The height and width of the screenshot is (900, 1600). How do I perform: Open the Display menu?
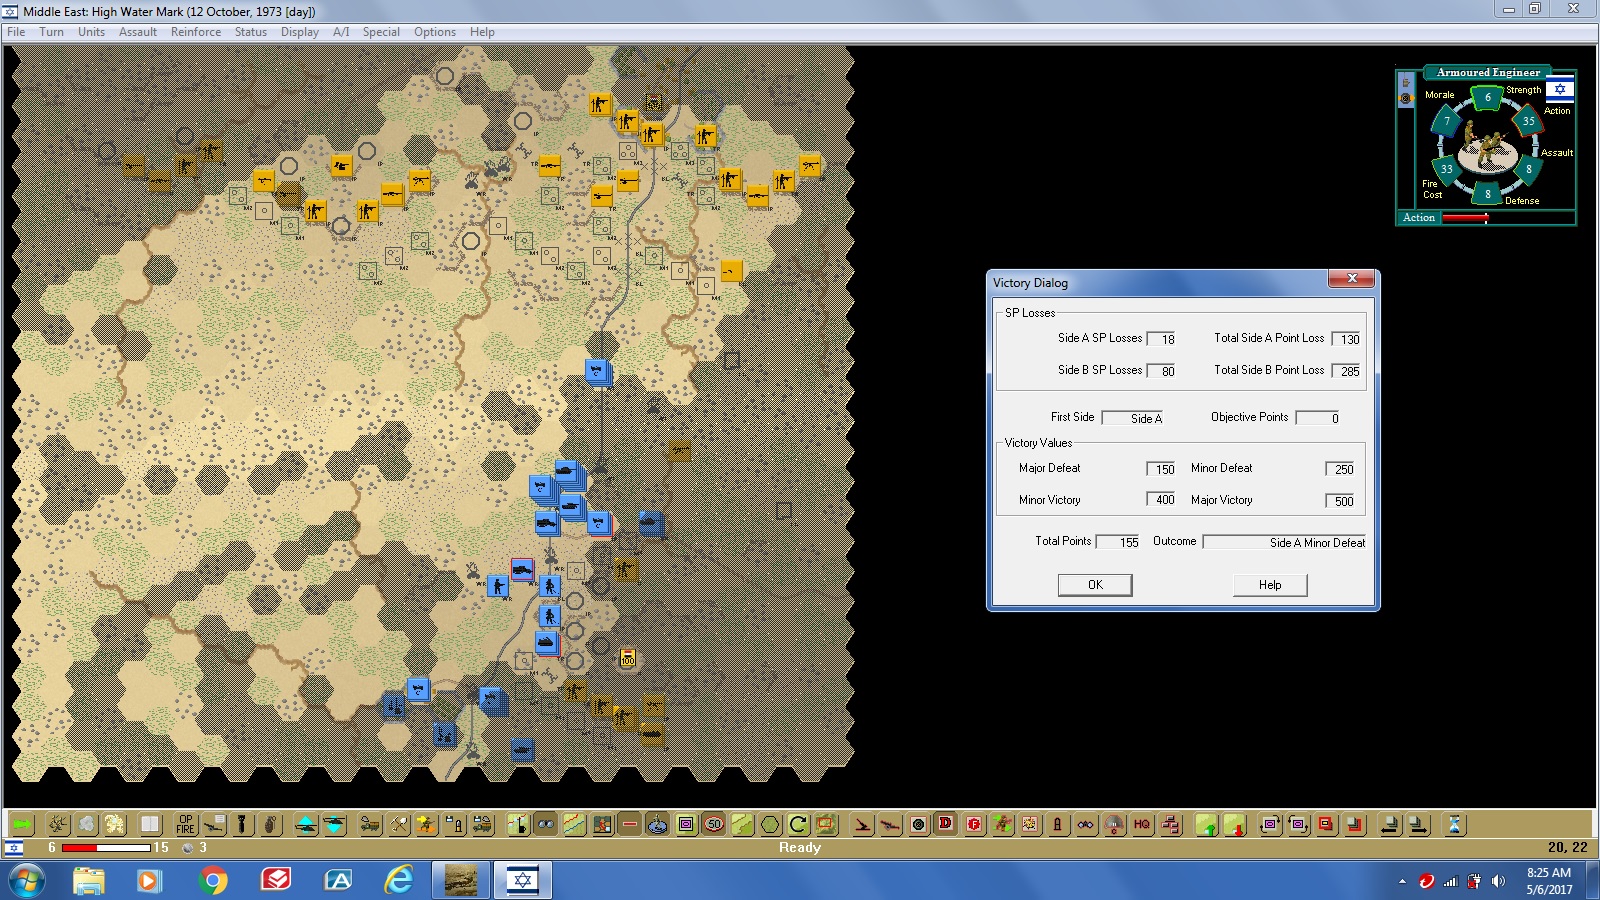coord(300,32)
